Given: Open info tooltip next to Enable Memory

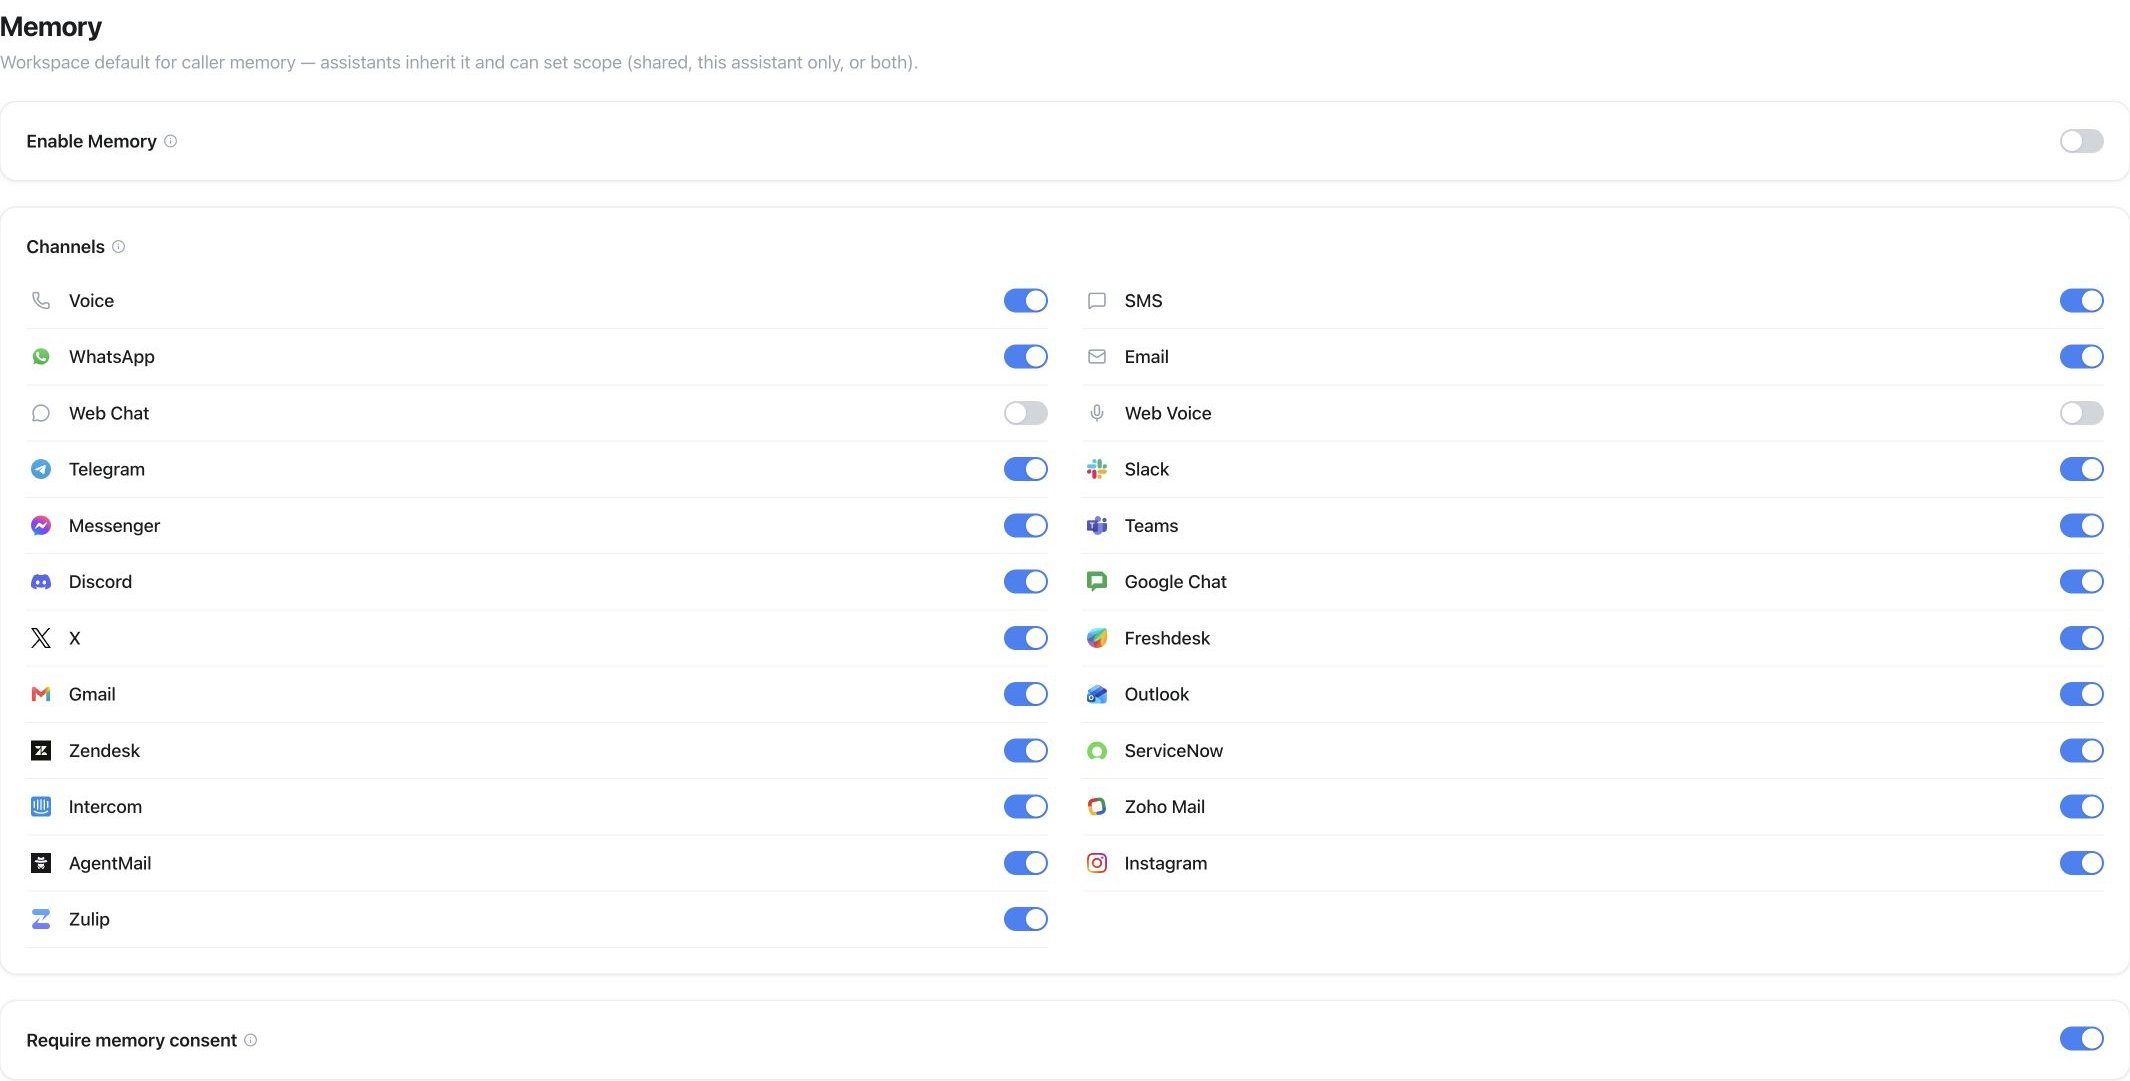Looking at the screenshot, I should tap(171, 141).
